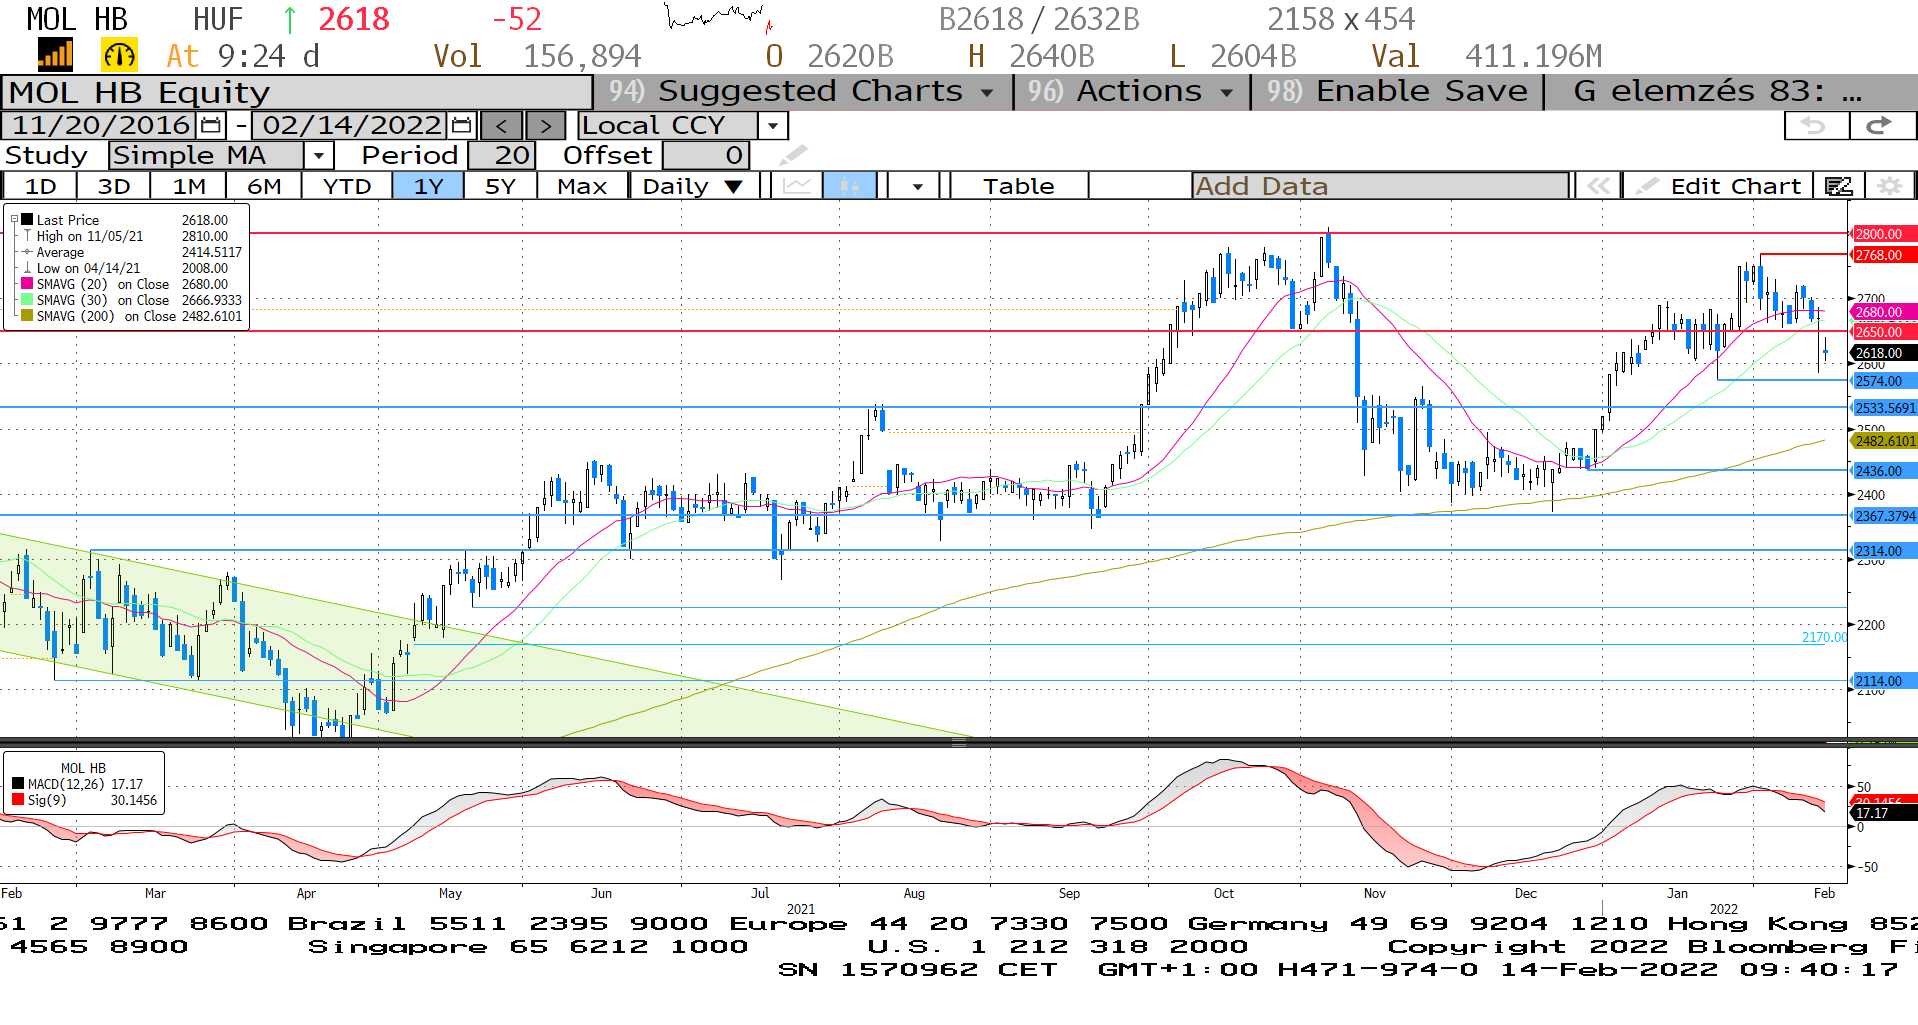Open the Actions menu
The width and height of the screenshot is (1918, 1025).
1132,91
